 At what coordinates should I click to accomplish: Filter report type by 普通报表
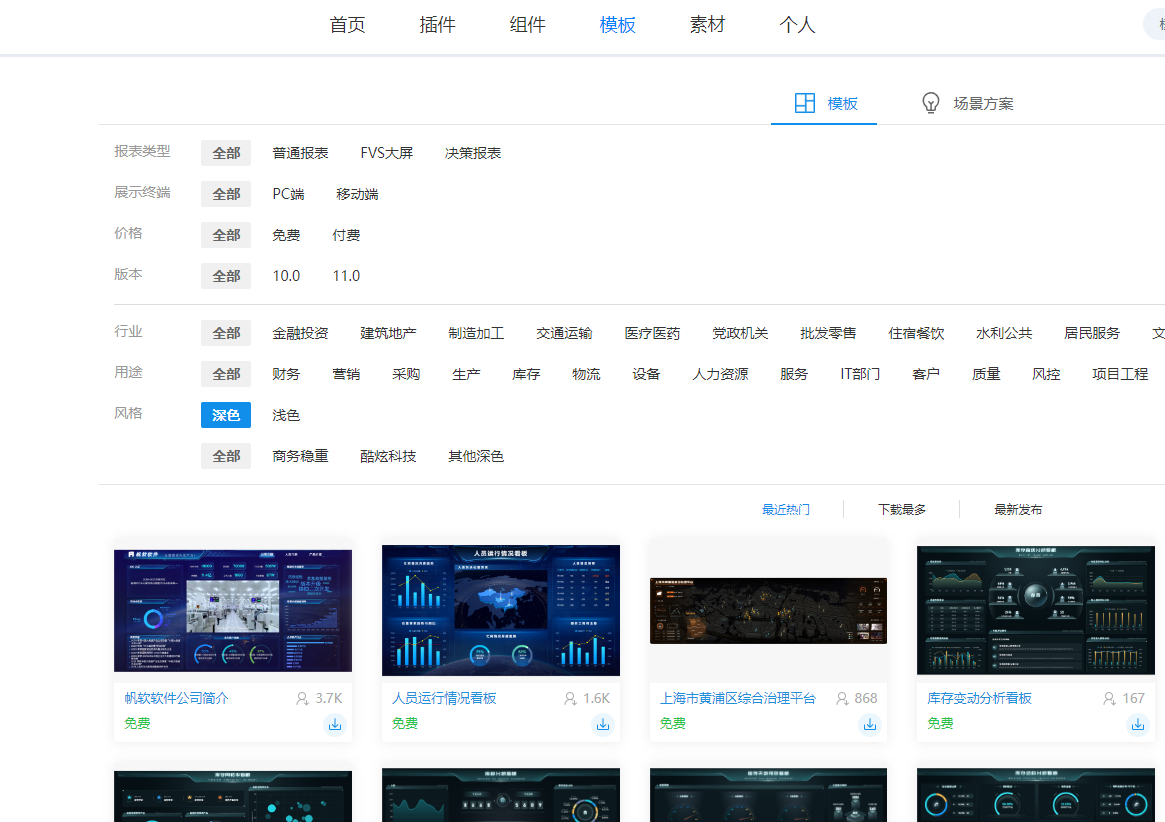[300, 153]
